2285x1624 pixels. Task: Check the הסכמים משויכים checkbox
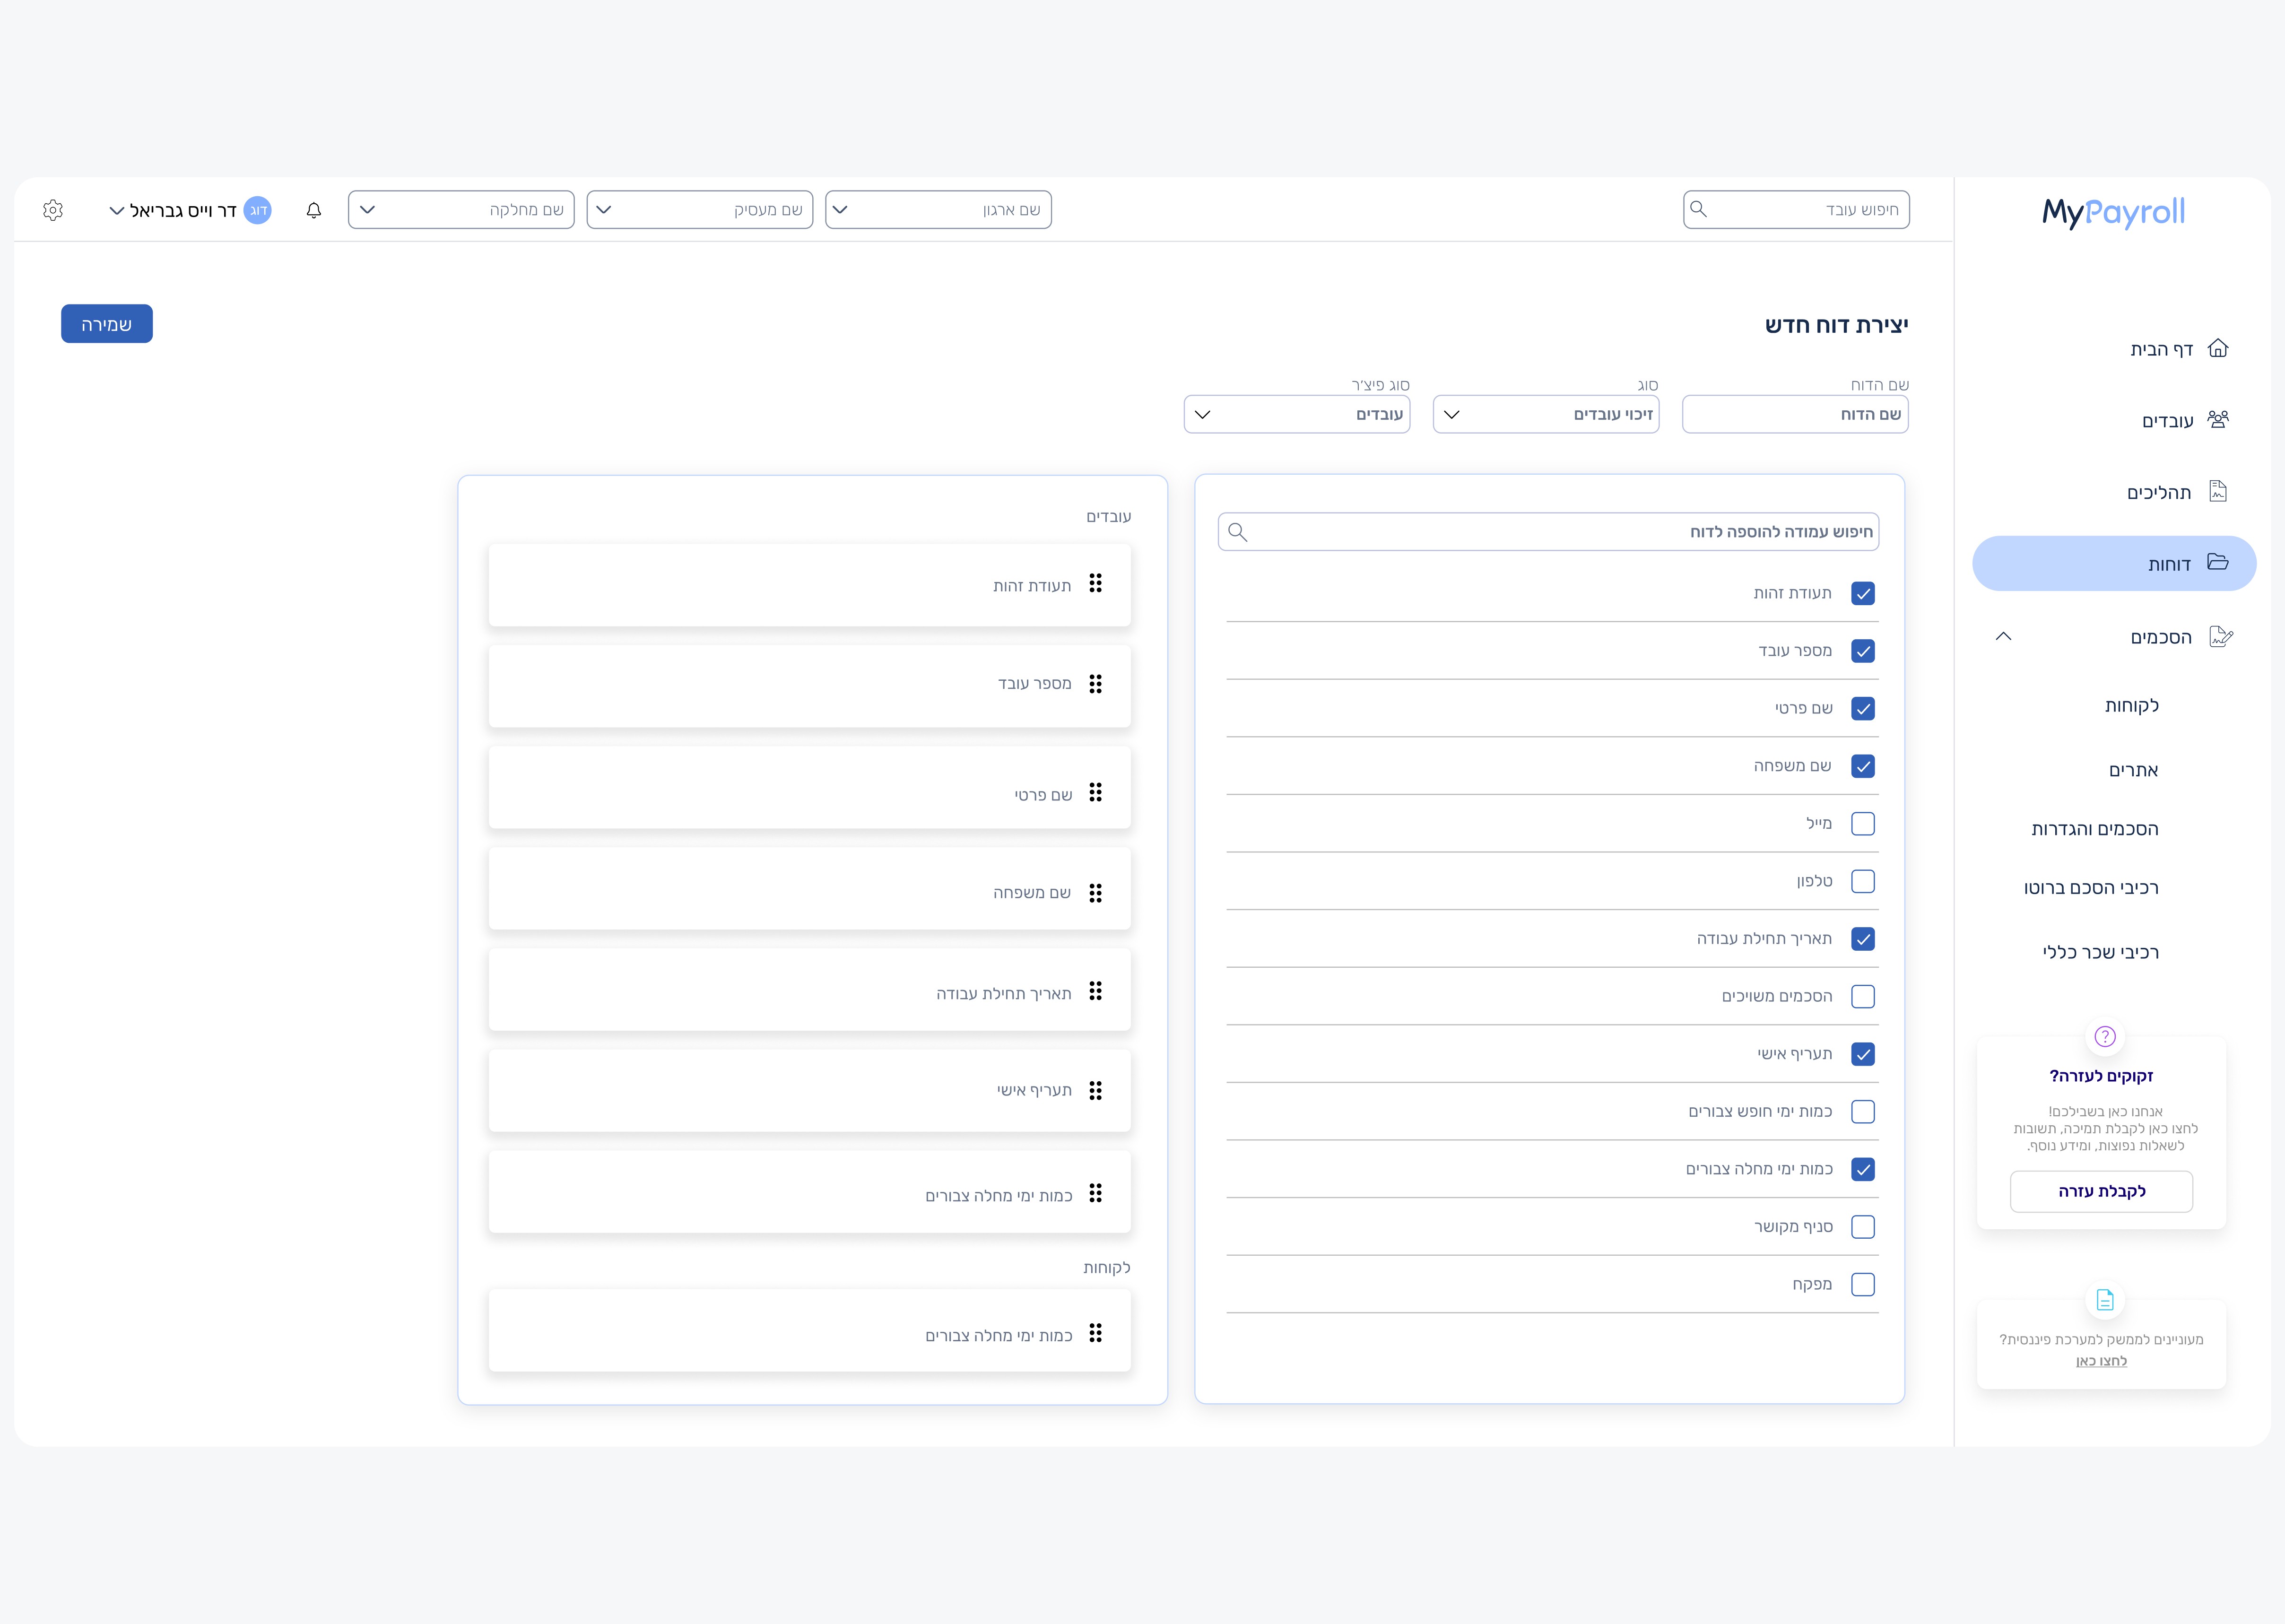[1863, 997]
